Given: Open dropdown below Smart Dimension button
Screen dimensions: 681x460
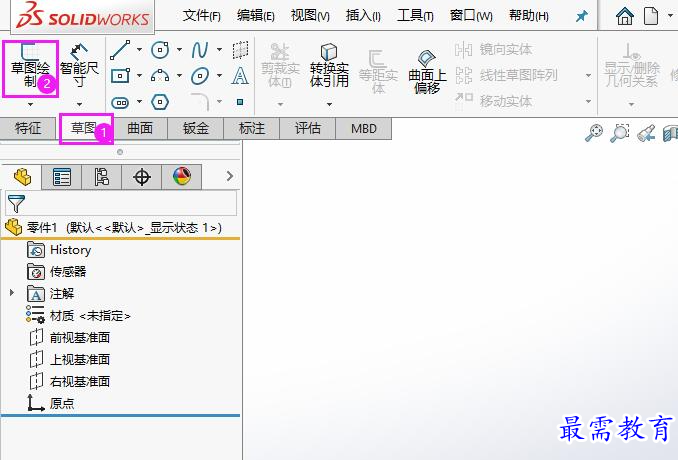Looking at the screenshot, I should (x=79, y=104).
